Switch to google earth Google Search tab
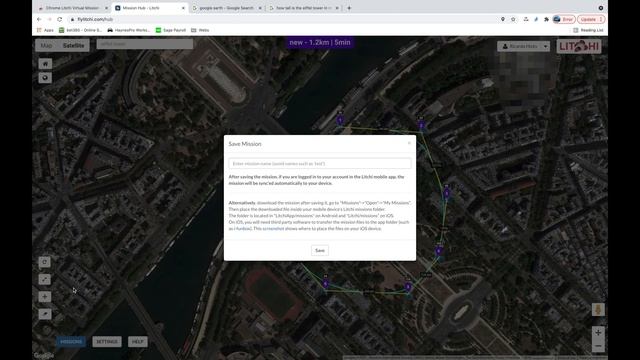 [x=227, y=8]
